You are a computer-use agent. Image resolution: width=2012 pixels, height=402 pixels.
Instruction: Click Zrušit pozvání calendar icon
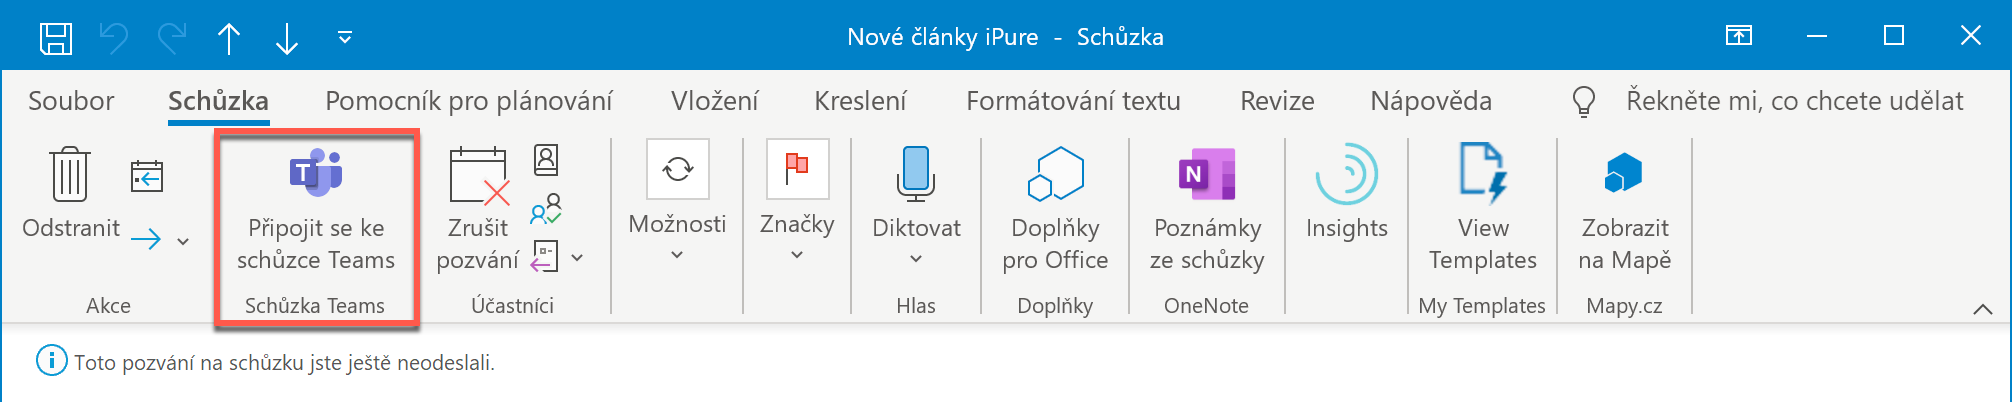[479, 177]
